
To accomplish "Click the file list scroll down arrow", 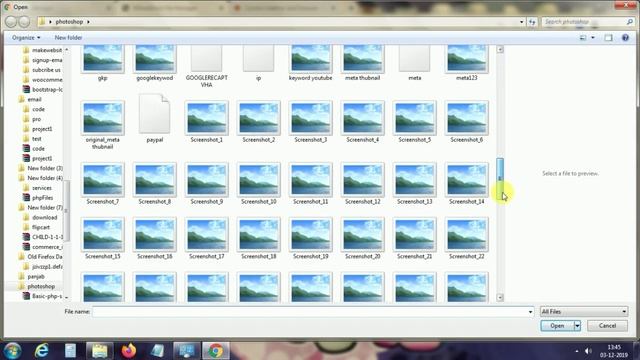I will pos(500,298).
